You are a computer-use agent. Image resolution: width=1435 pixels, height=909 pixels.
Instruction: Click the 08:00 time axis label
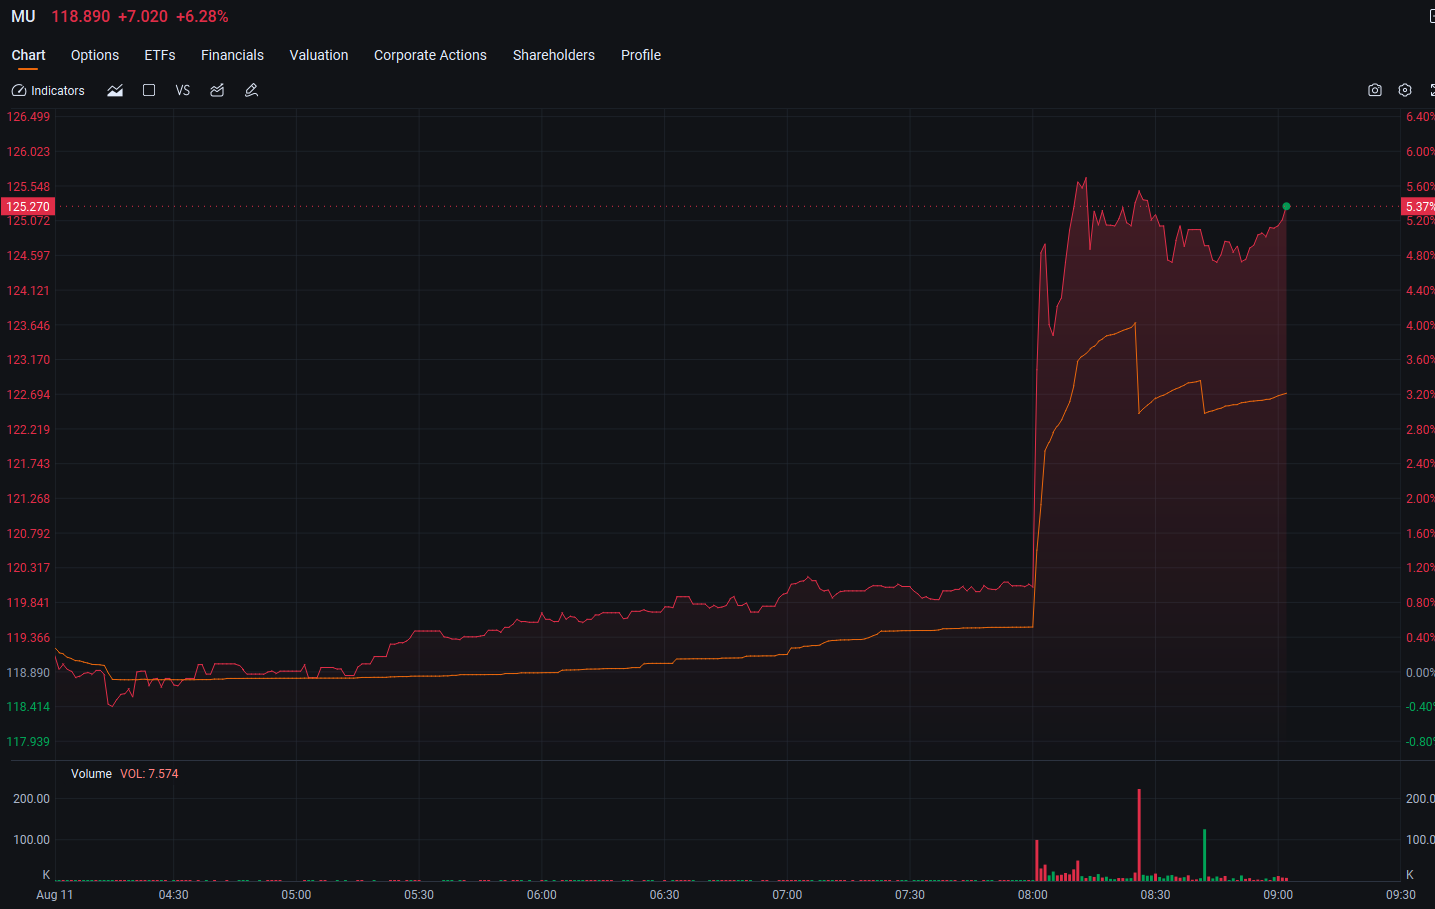(1033, 895)
